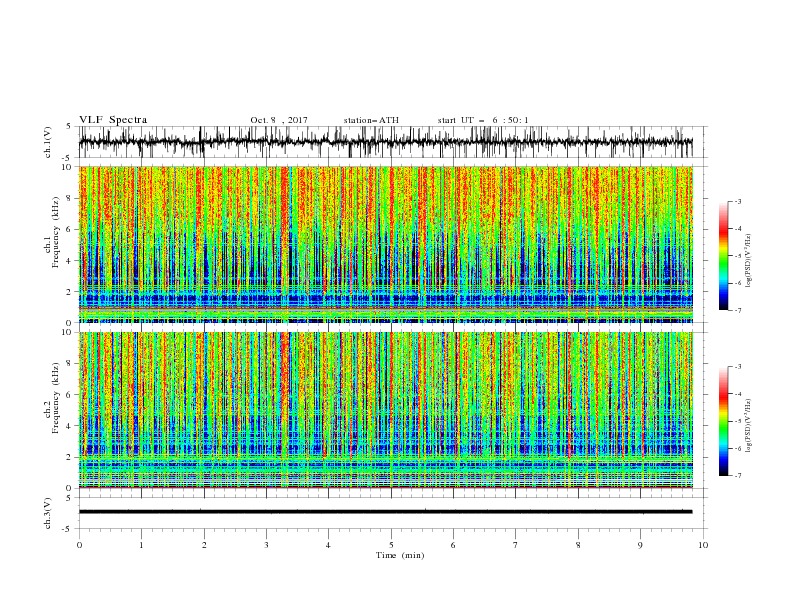792x612 pixels.
Task: Click the "VLF Spectra" title text
Action: pyautogui.click(x=113, y=120)
